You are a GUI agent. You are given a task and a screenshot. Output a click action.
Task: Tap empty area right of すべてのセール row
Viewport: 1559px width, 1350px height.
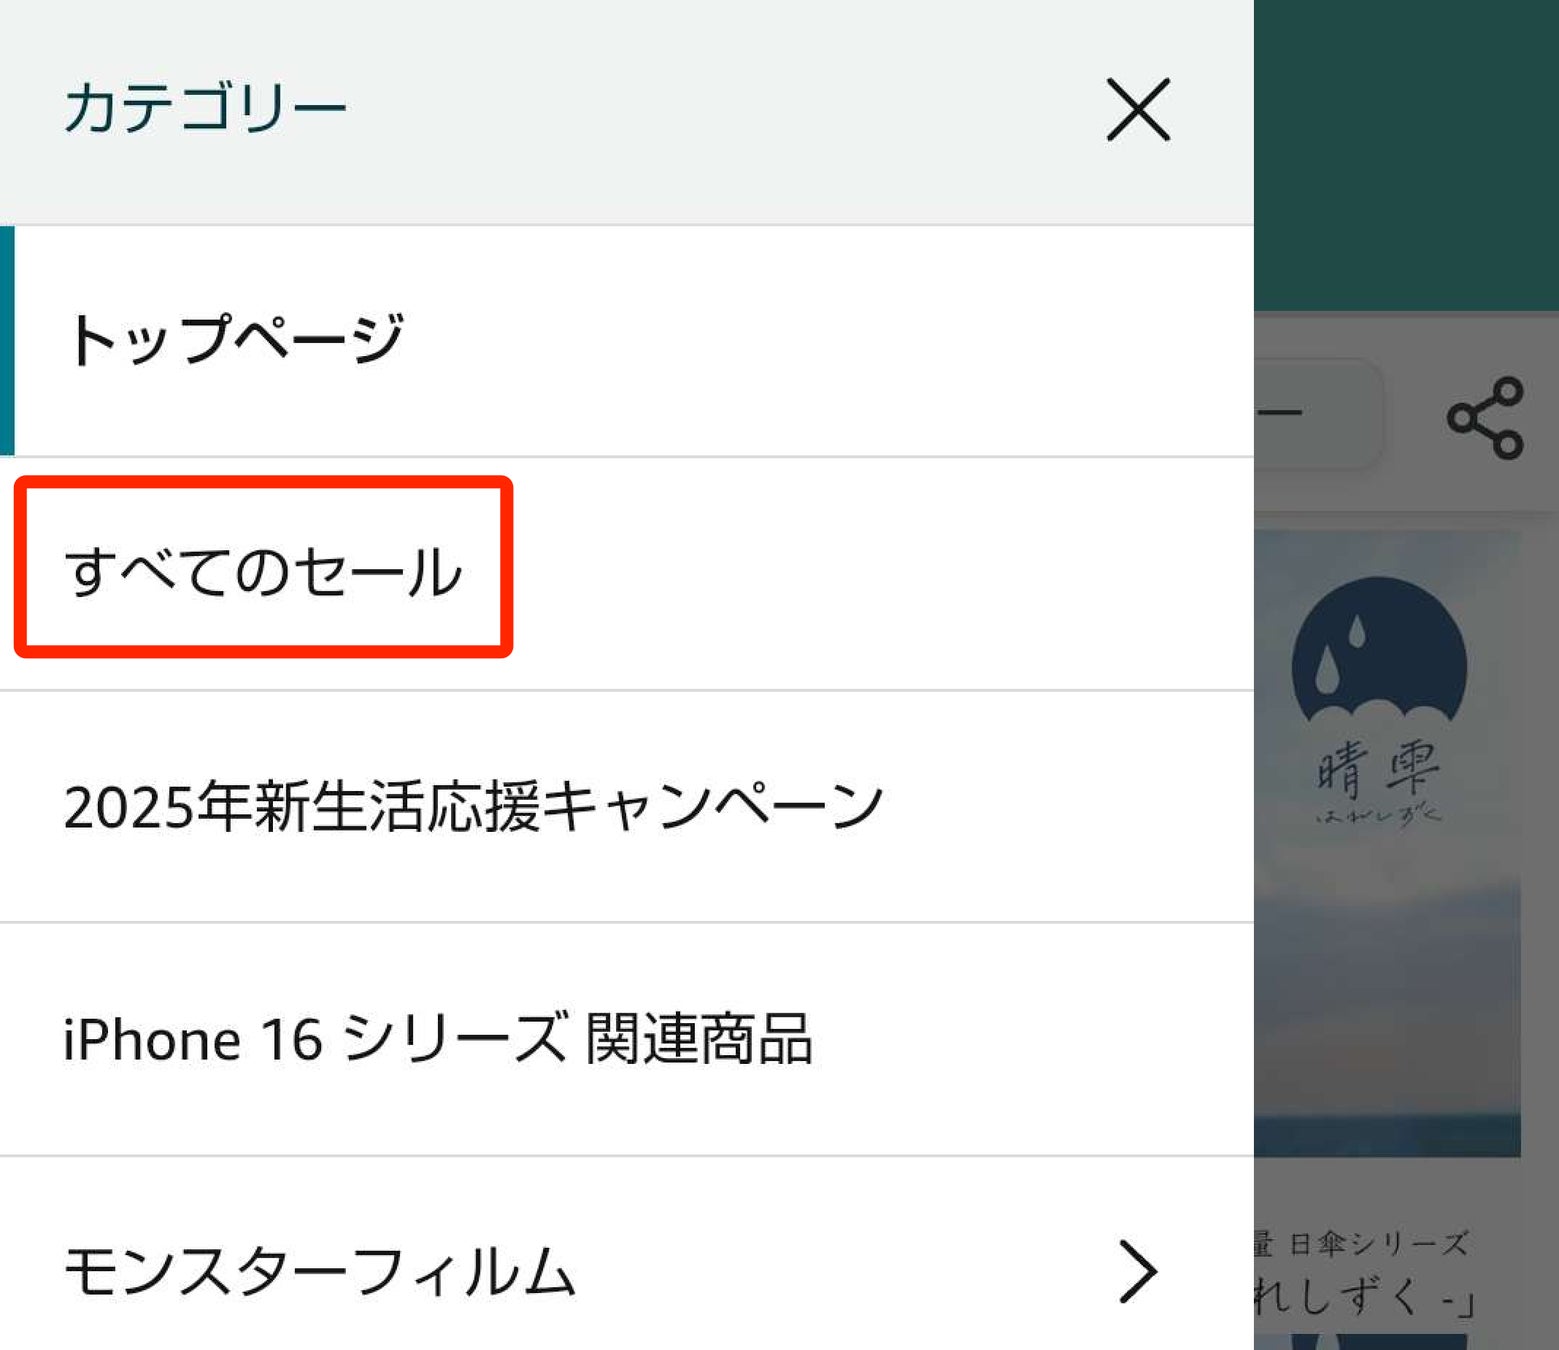[880, 573]
